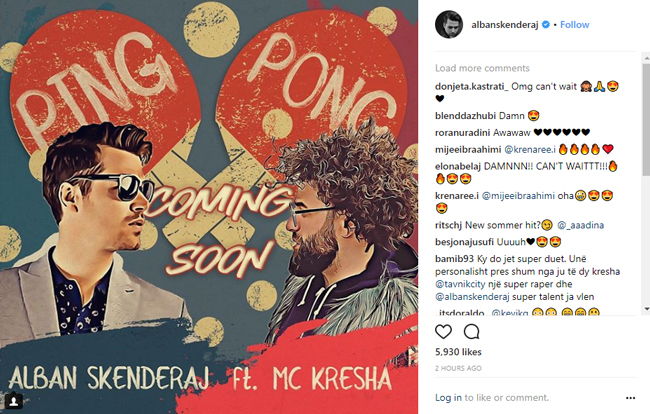Click the scrollbar up arrow in comments
The width and height of the screenshot is (650, 414).
pyautogui.click(x=646, y=57)
